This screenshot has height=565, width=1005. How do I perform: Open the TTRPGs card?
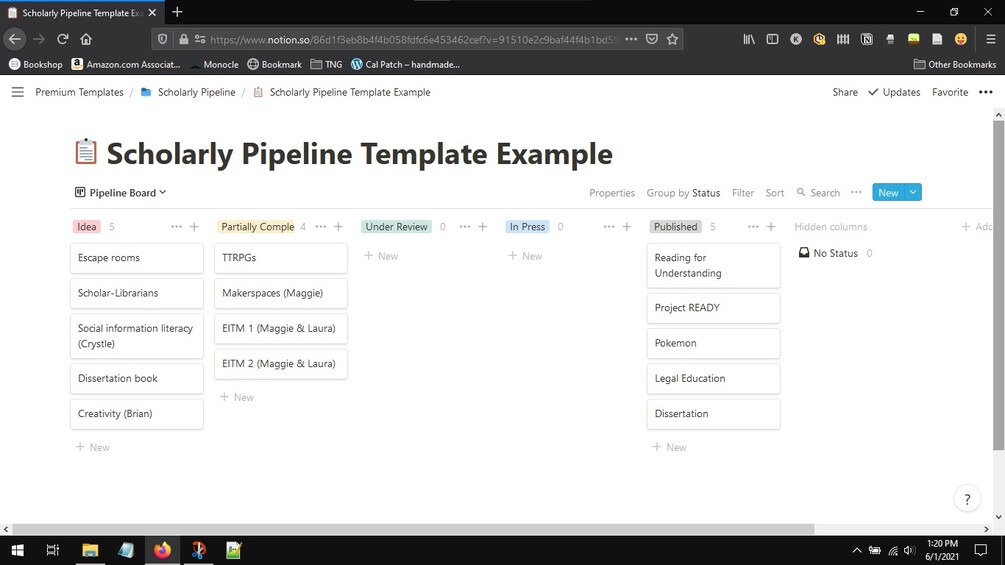point(281,258)
